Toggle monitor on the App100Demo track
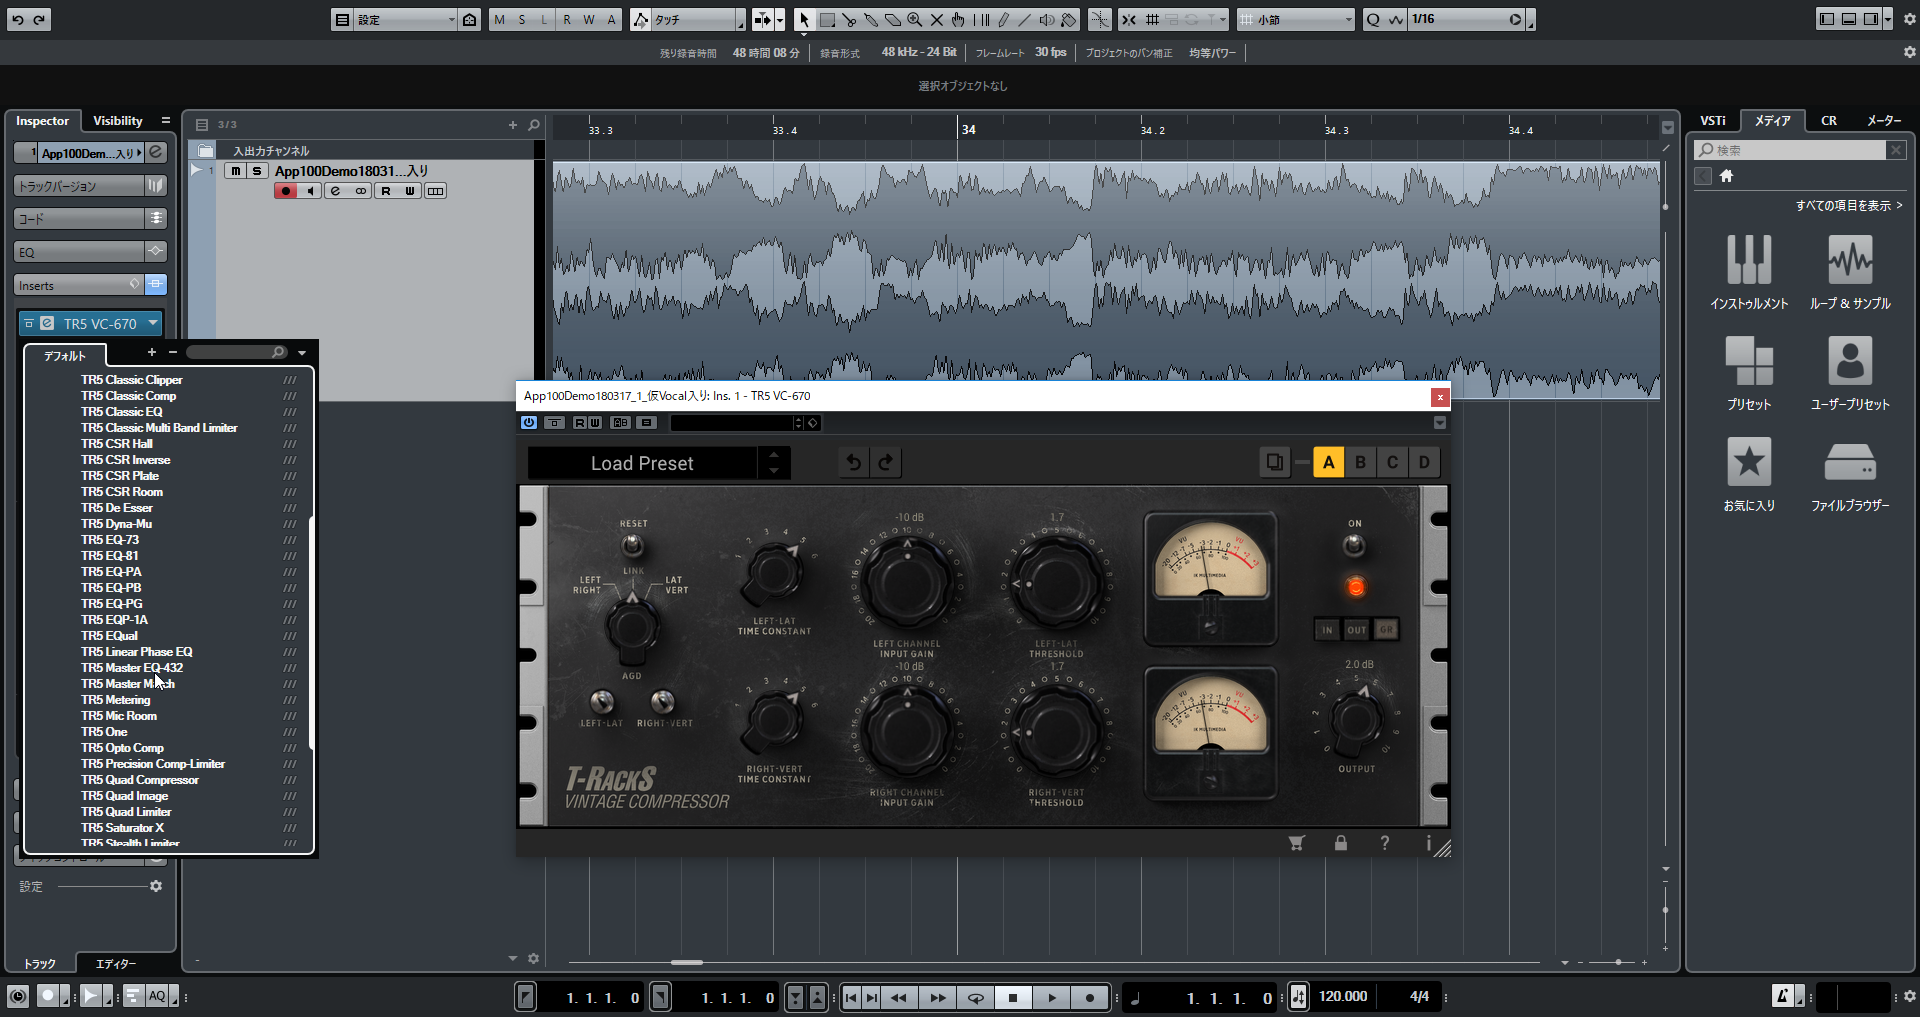 [x=310, y=191]
